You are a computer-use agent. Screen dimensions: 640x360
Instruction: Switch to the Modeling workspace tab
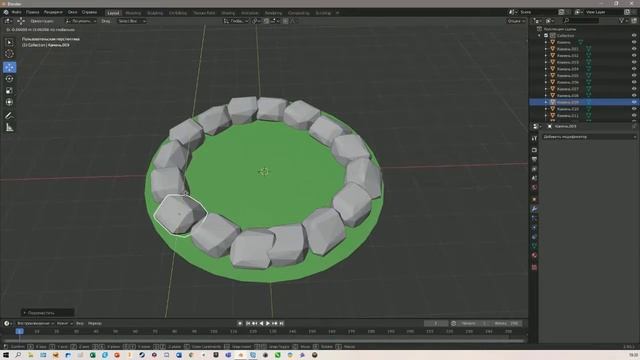tap(133, 13)
